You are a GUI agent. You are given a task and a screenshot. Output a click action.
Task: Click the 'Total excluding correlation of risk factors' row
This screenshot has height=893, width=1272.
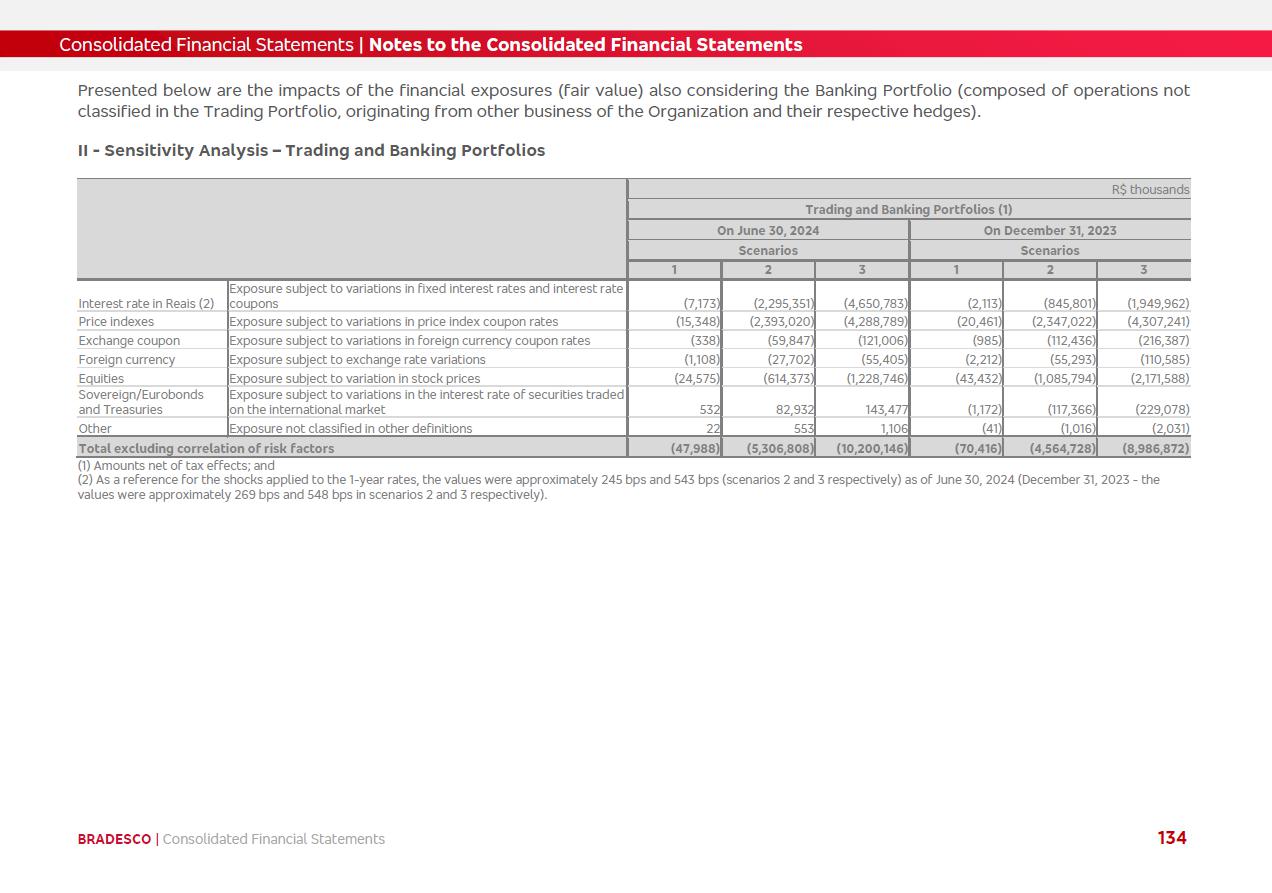pos(206,448)
